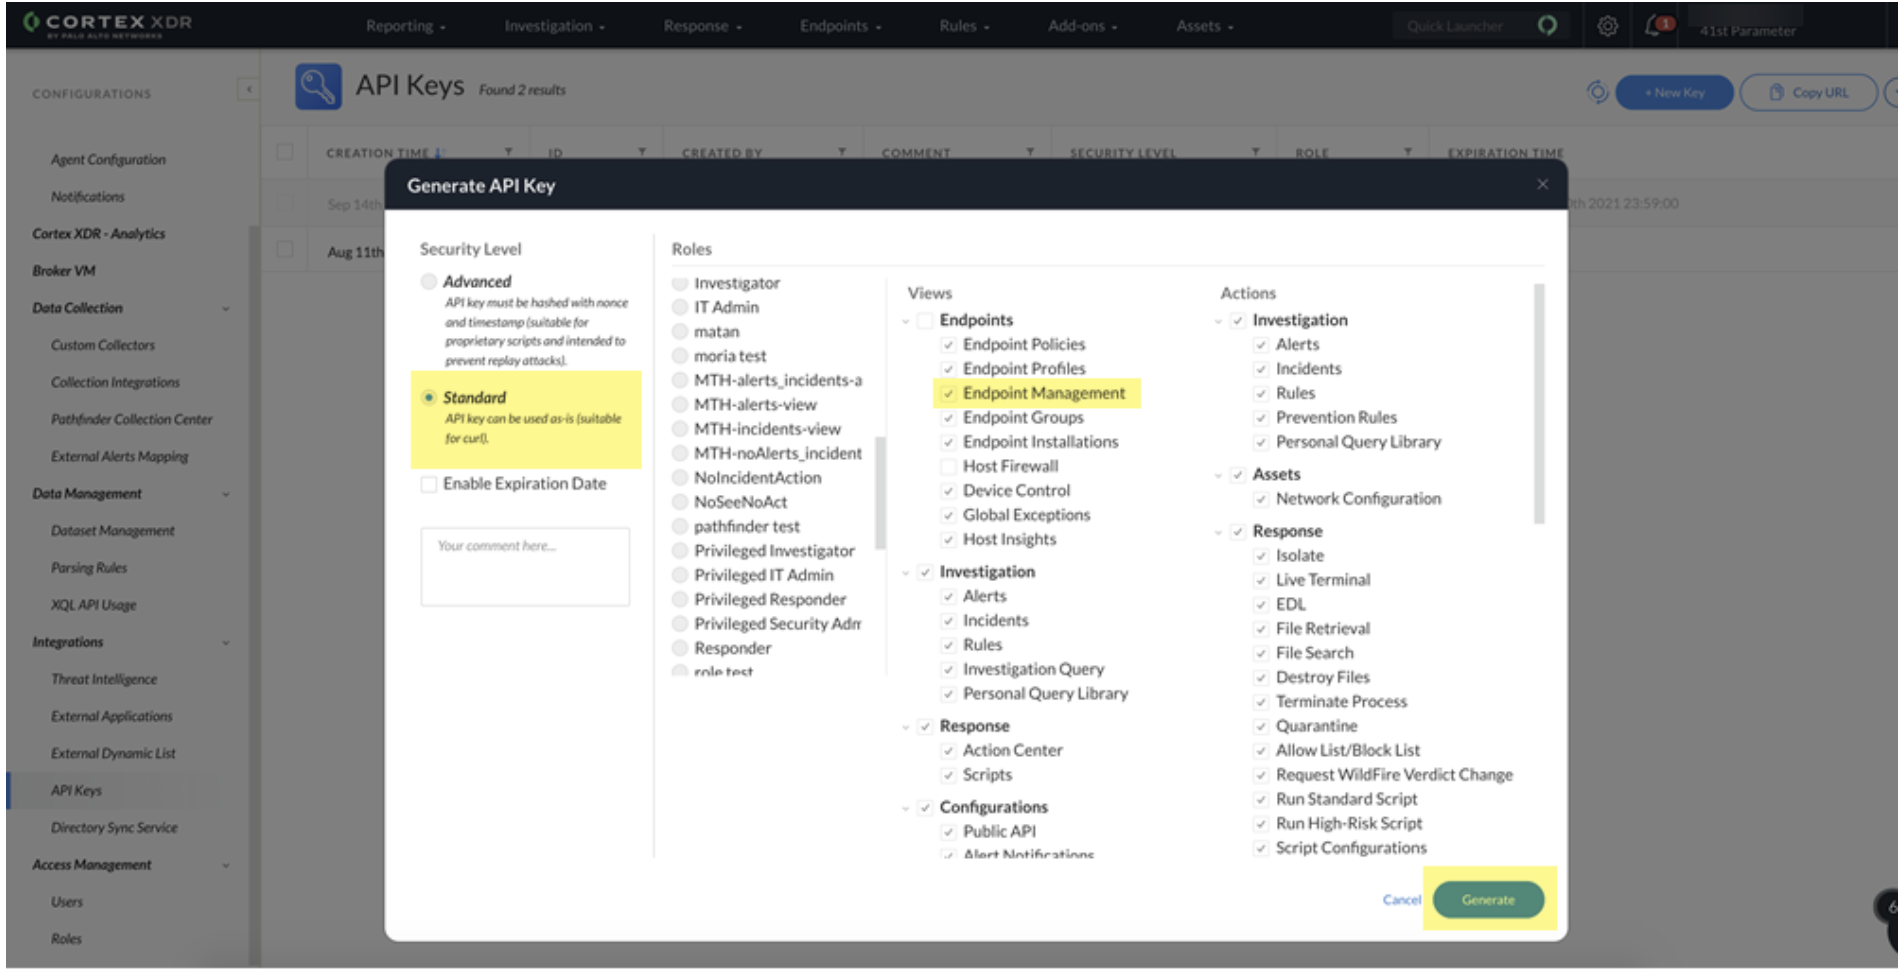The height and width of the screenshot is (972, 1902).
Task: Click the Cortex XDR logo
Action: 108,25
